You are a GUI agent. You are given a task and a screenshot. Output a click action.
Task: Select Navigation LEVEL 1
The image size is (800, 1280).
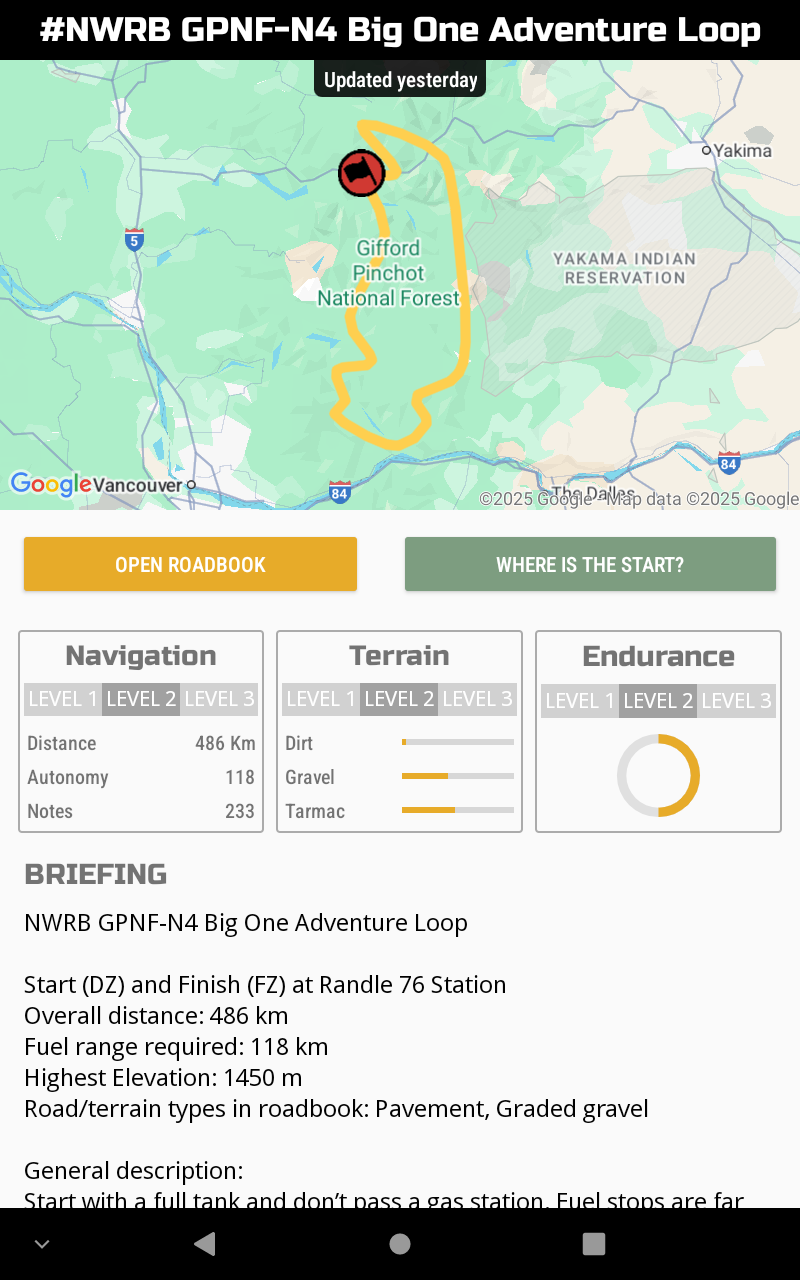(63, 699)
